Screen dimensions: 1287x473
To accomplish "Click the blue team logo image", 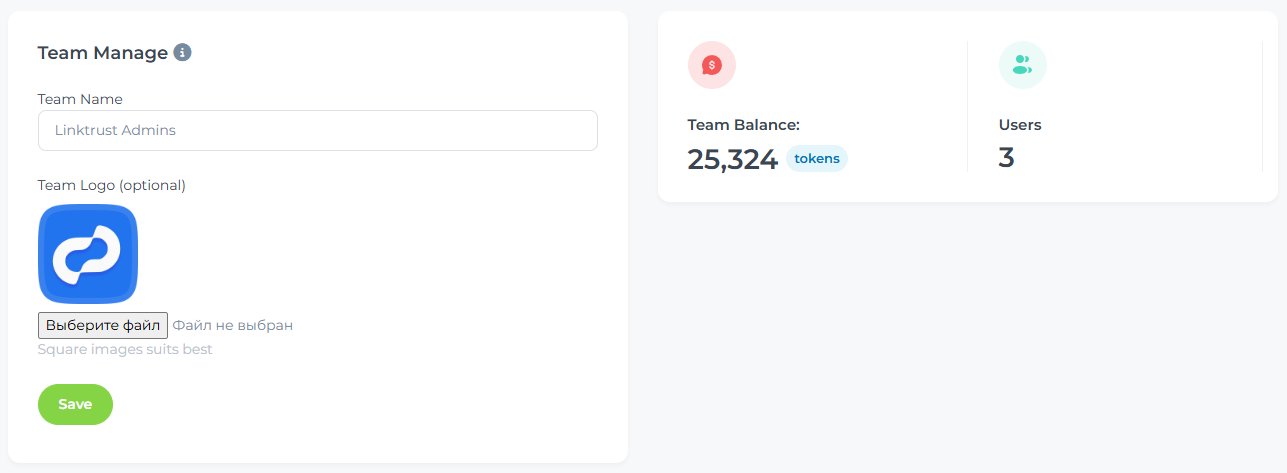I will (88, 254).
